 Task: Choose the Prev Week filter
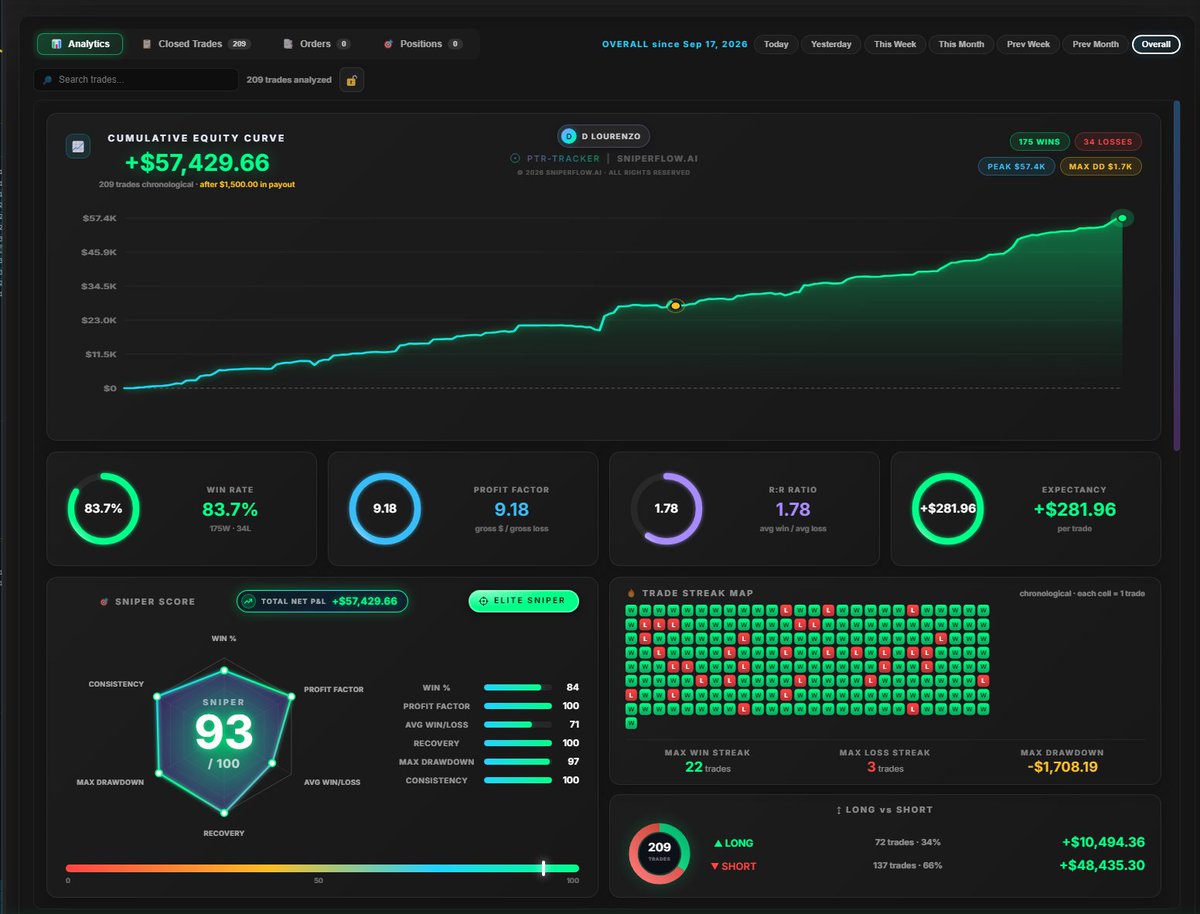pos(1028,44)
